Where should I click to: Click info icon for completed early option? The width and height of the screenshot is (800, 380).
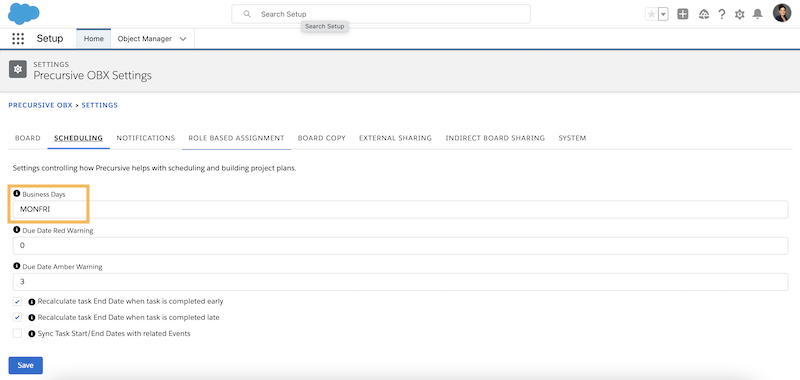pyautogui.click(x=32, y=302)
